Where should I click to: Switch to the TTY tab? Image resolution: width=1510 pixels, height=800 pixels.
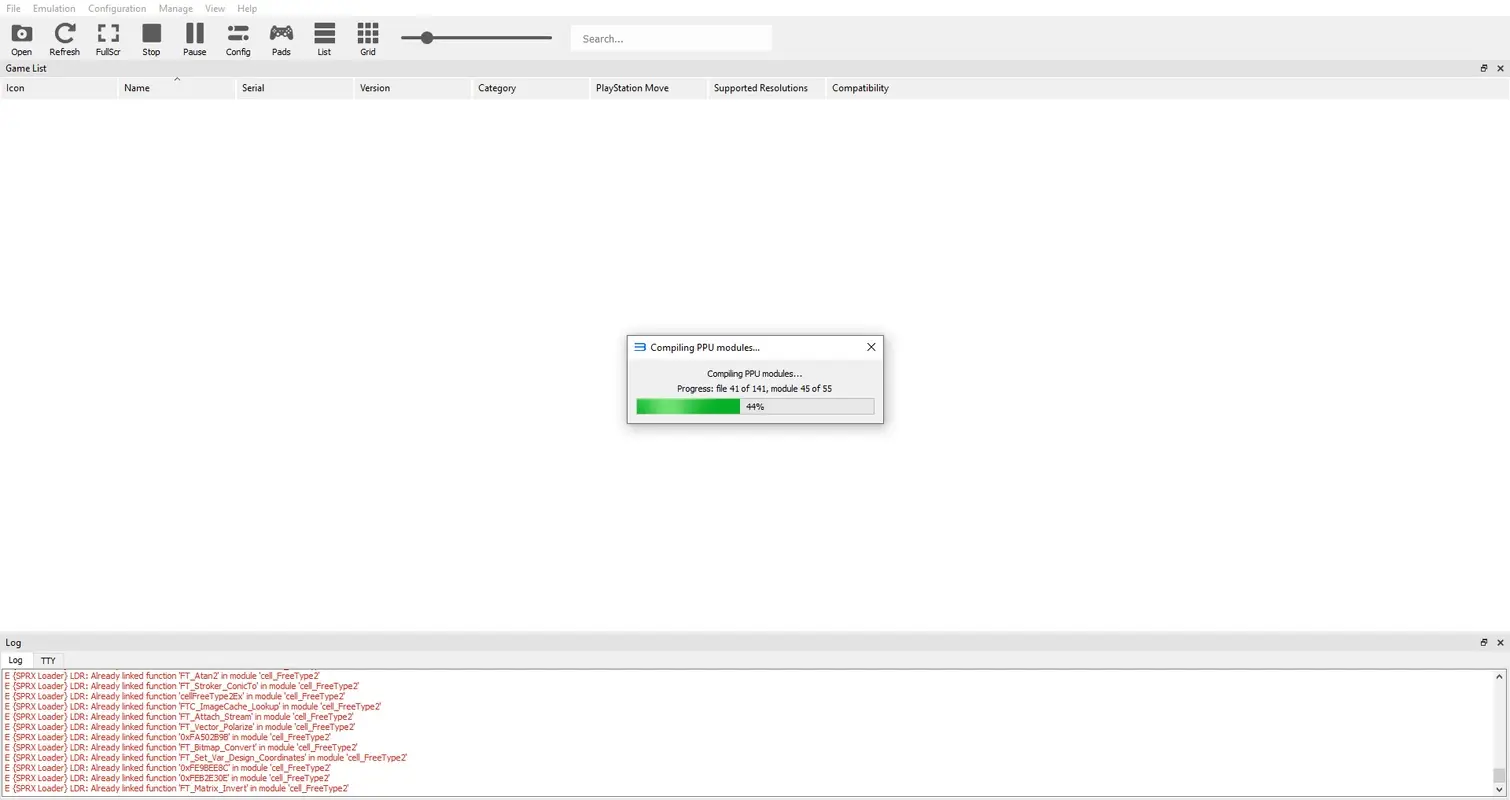click(48, 660)
